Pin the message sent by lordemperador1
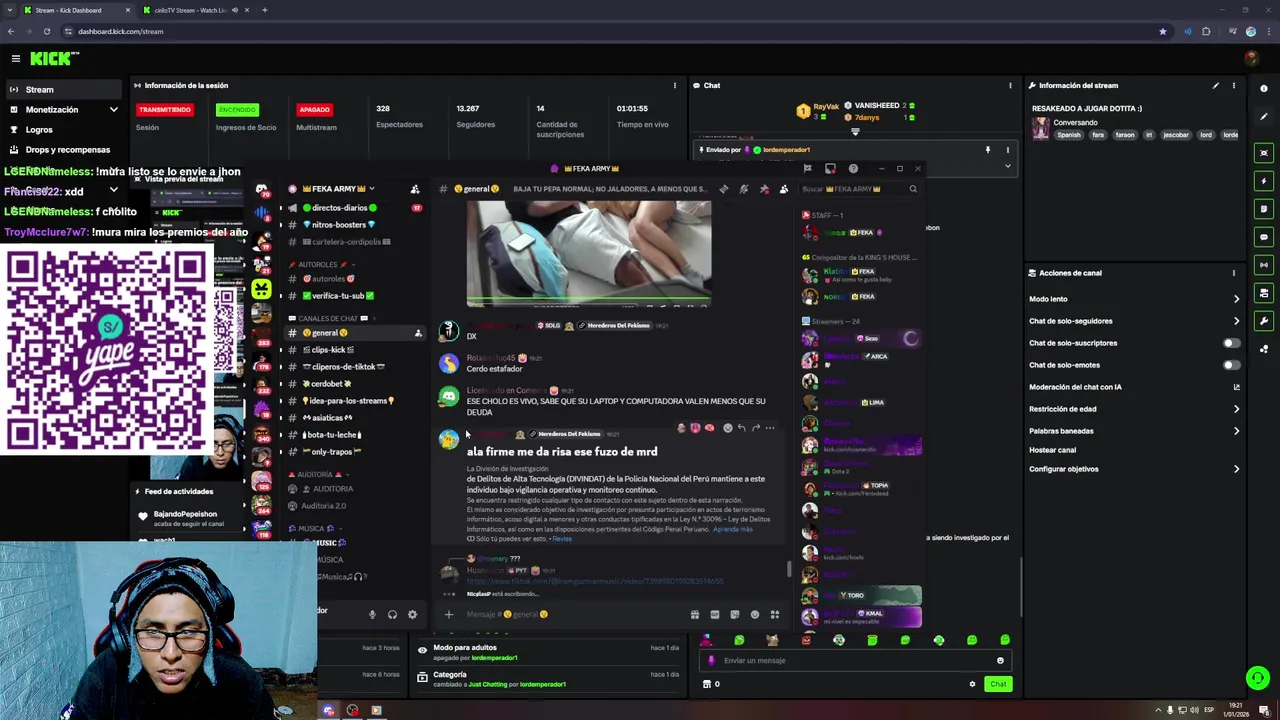 pos(988,150)
